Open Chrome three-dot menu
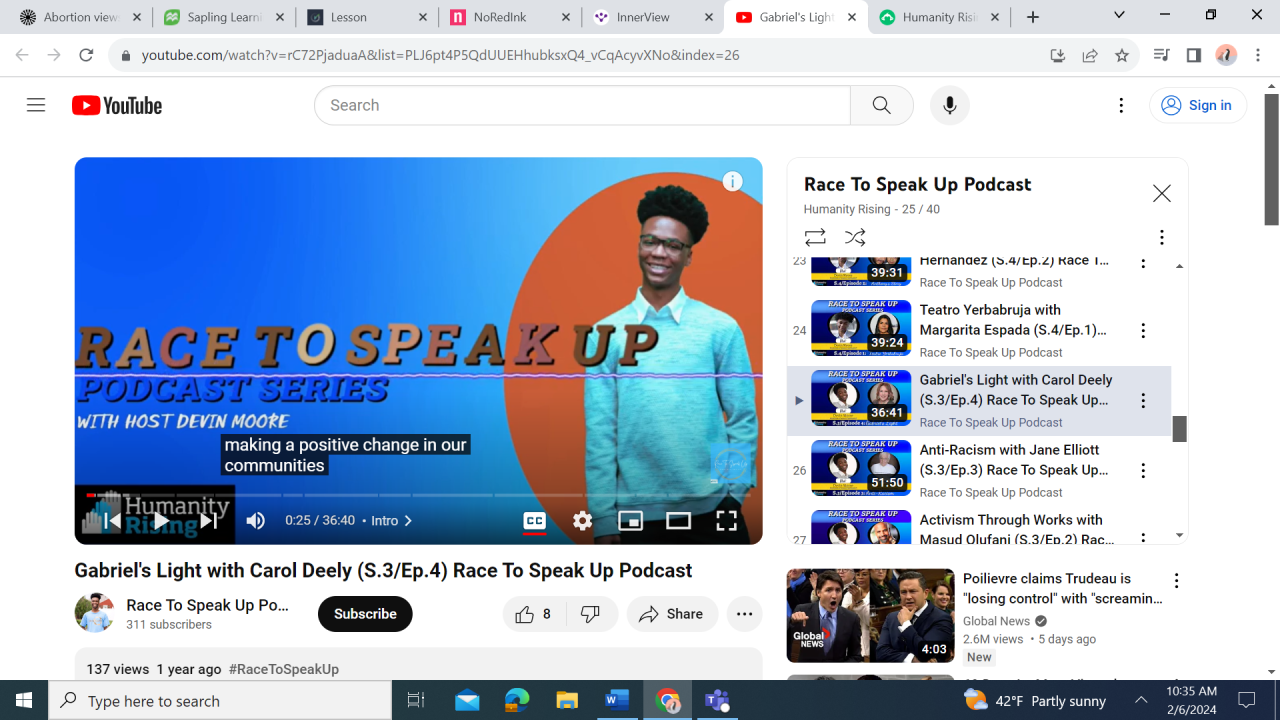1280x720 pixels. click(1258, 56)
